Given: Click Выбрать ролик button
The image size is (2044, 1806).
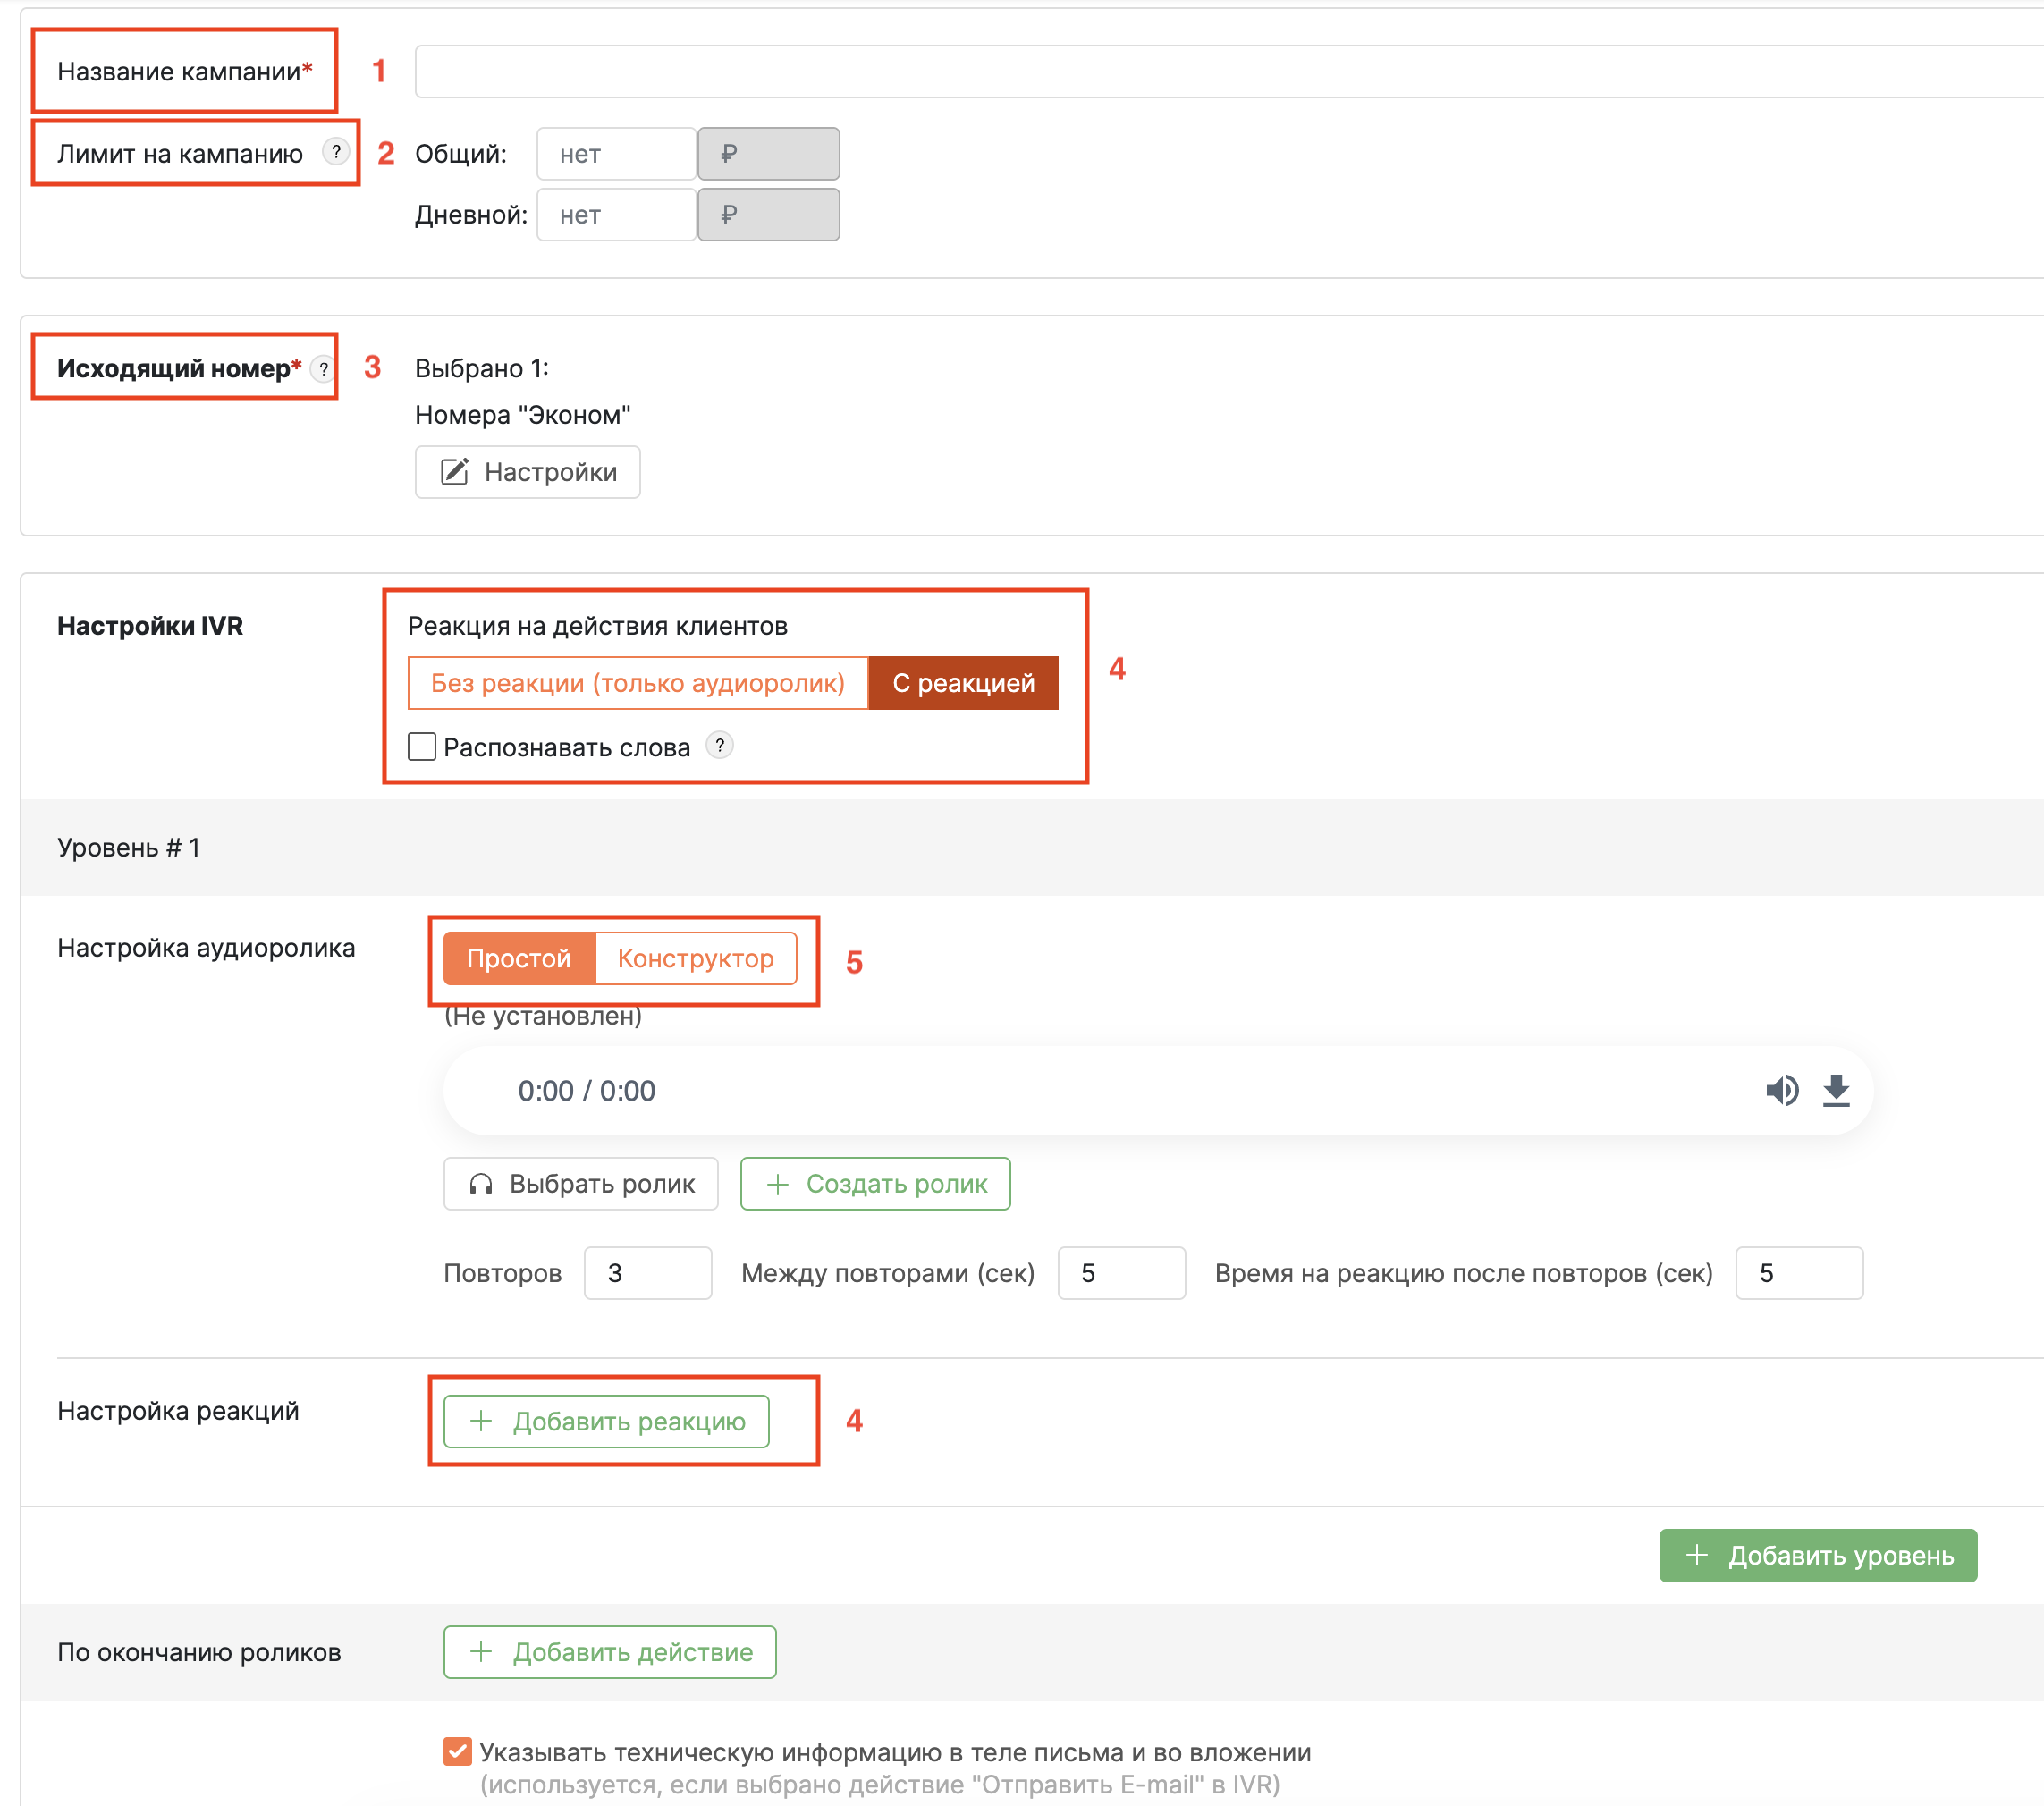Looking at the screenshot, I should pos(581,1184).
